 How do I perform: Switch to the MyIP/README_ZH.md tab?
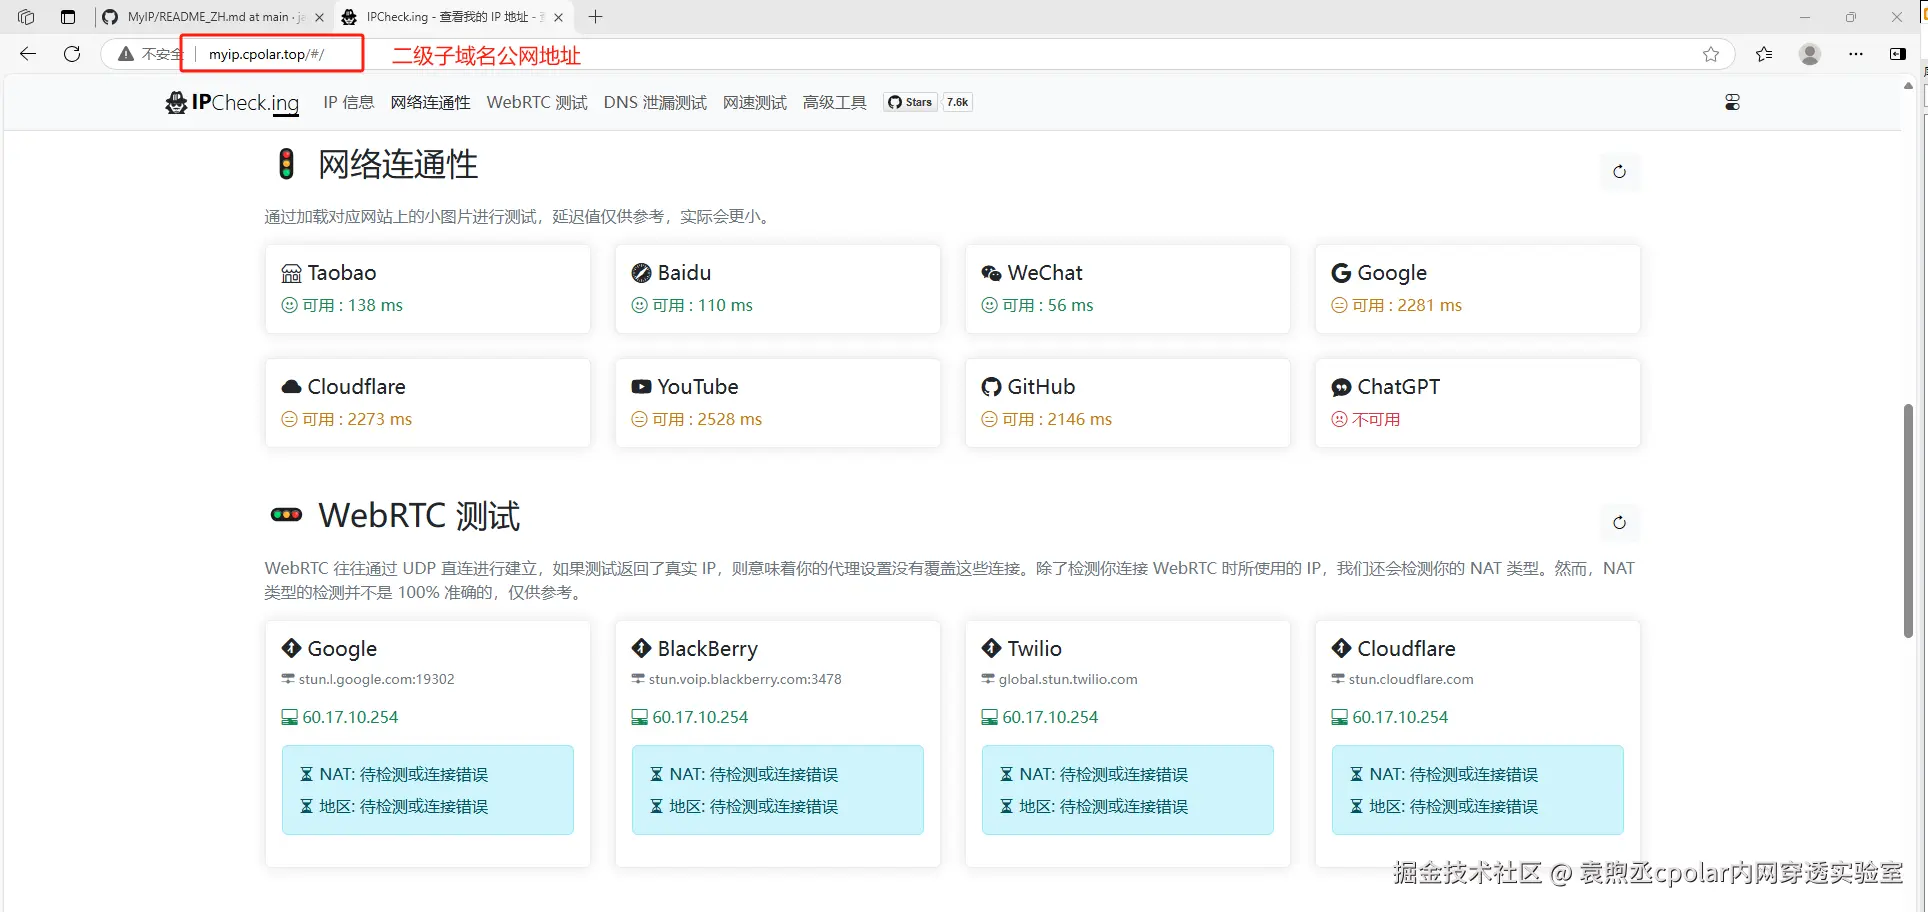(214, 17)
